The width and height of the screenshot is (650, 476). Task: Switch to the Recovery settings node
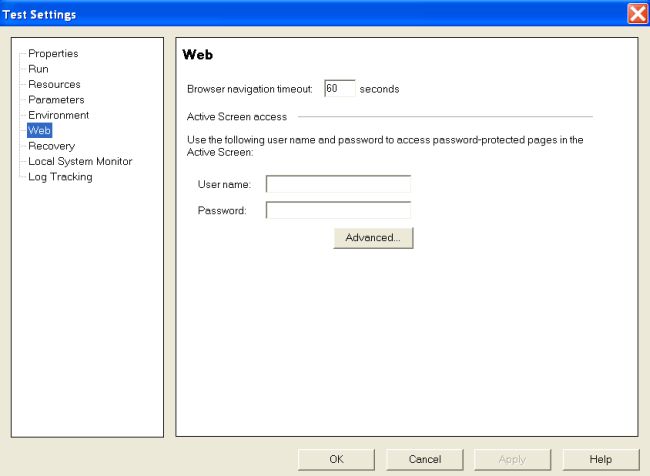51,146
